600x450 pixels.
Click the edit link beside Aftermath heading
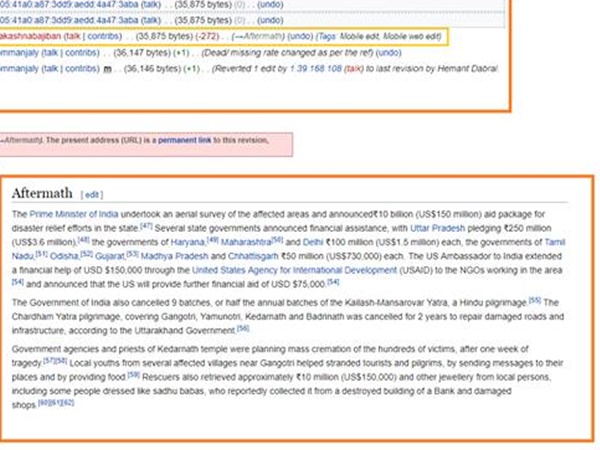point(91,194)
